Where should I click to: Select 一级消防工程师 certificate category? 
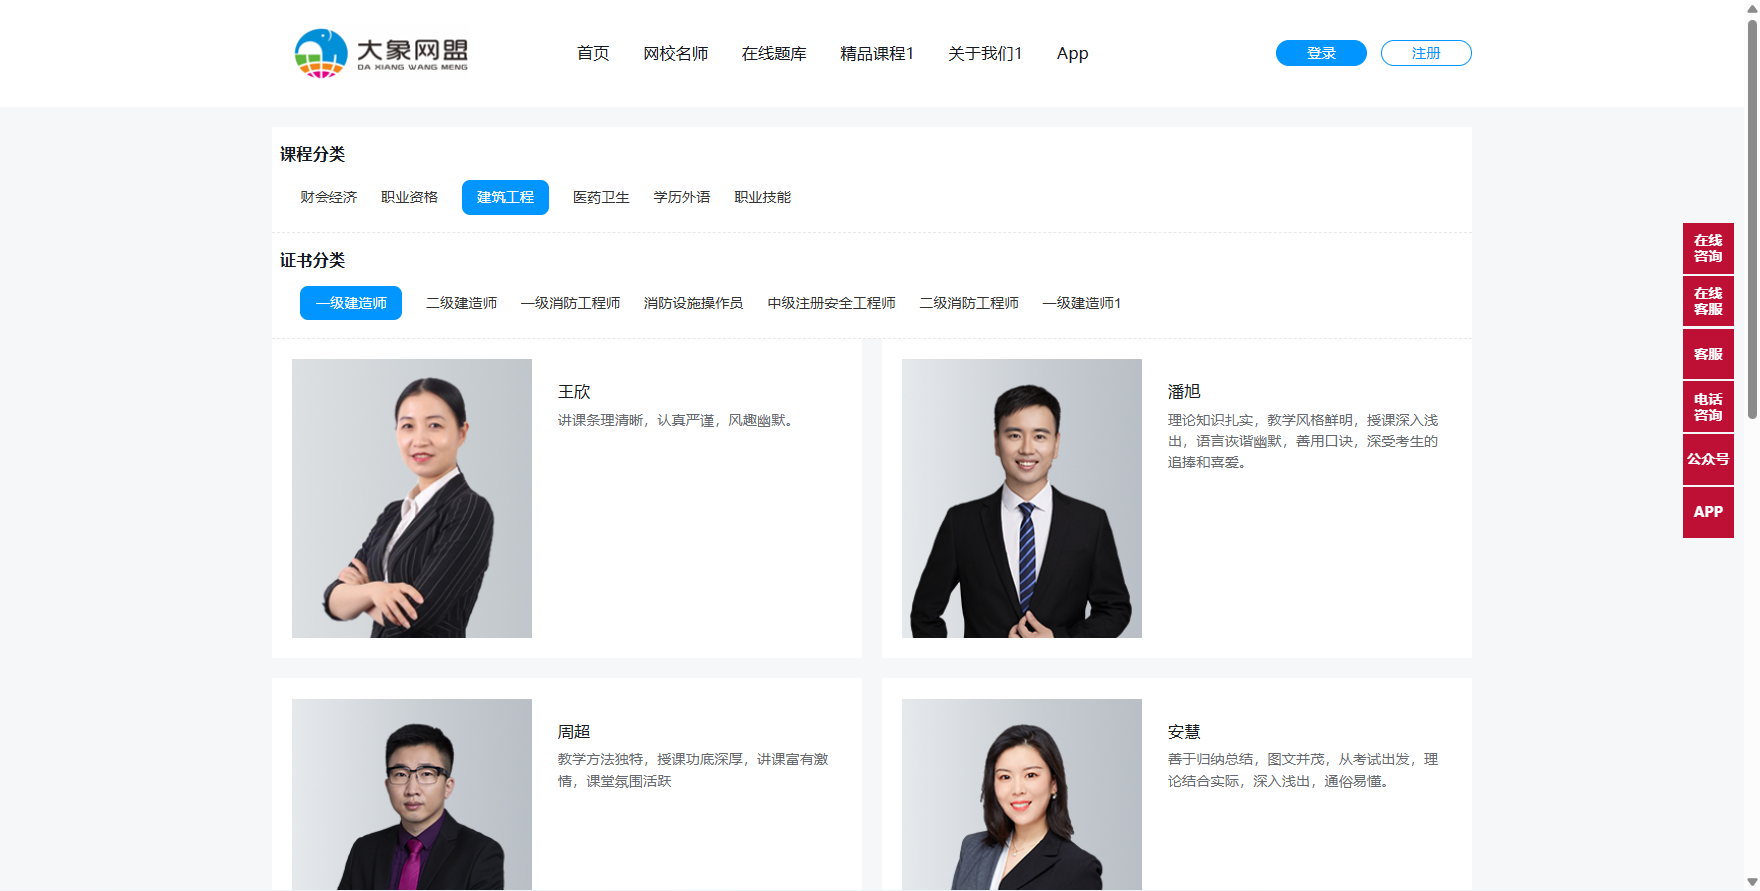point(570,303)
